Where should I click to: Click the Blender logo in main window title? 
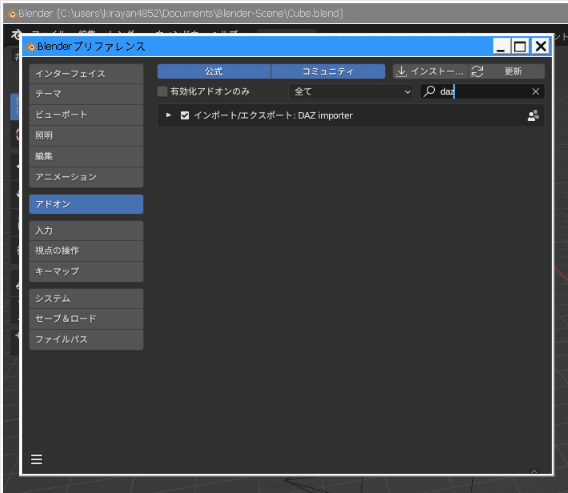click(11, 14)
